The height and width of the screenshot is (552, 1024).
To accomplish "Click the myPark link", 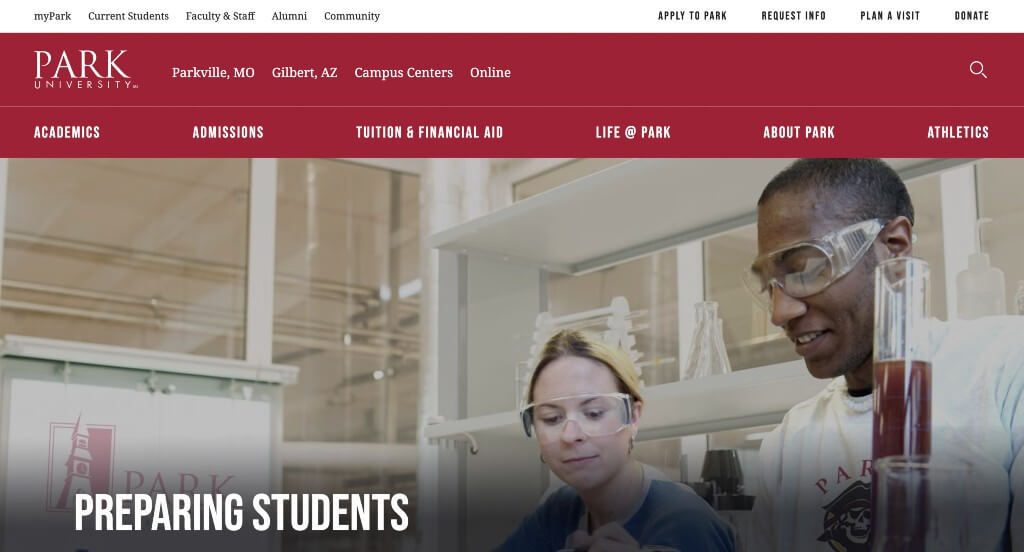I will 52,16.
